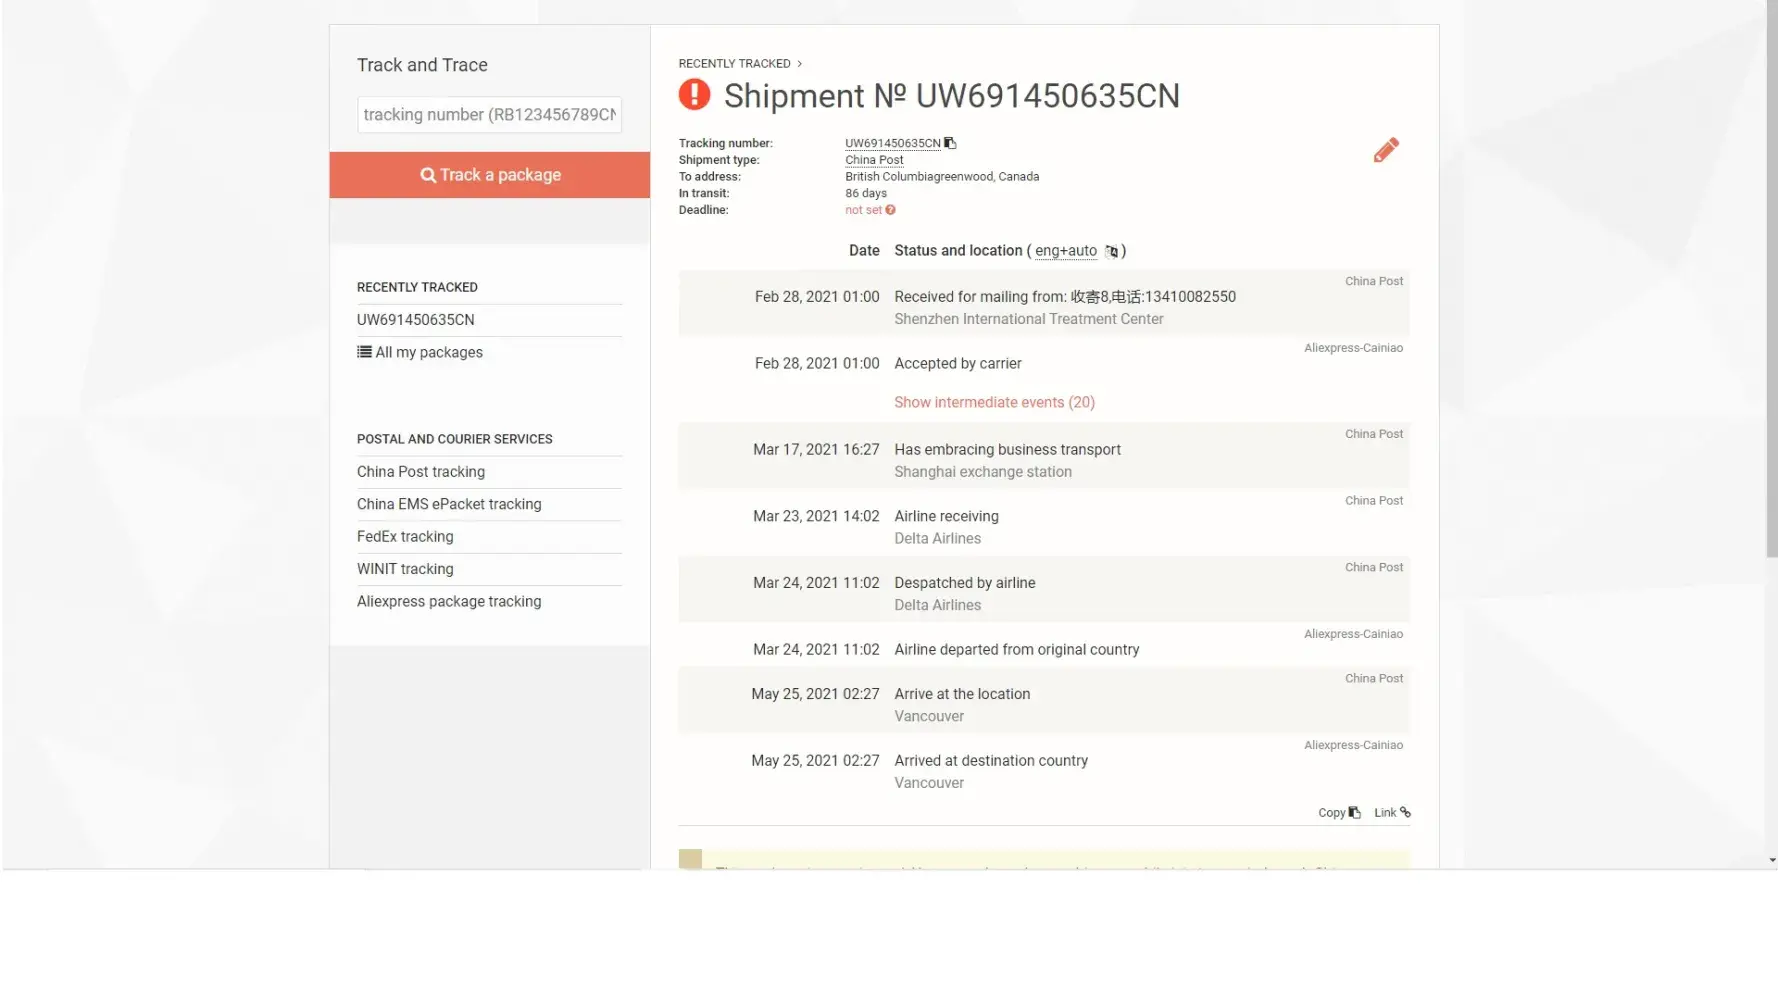The height and width of the screenshot is (1000, 1778).
Task: Click the RECENTLY TRACKED breadcrumb
Action: pyautogui.click(x=734, y=63)
